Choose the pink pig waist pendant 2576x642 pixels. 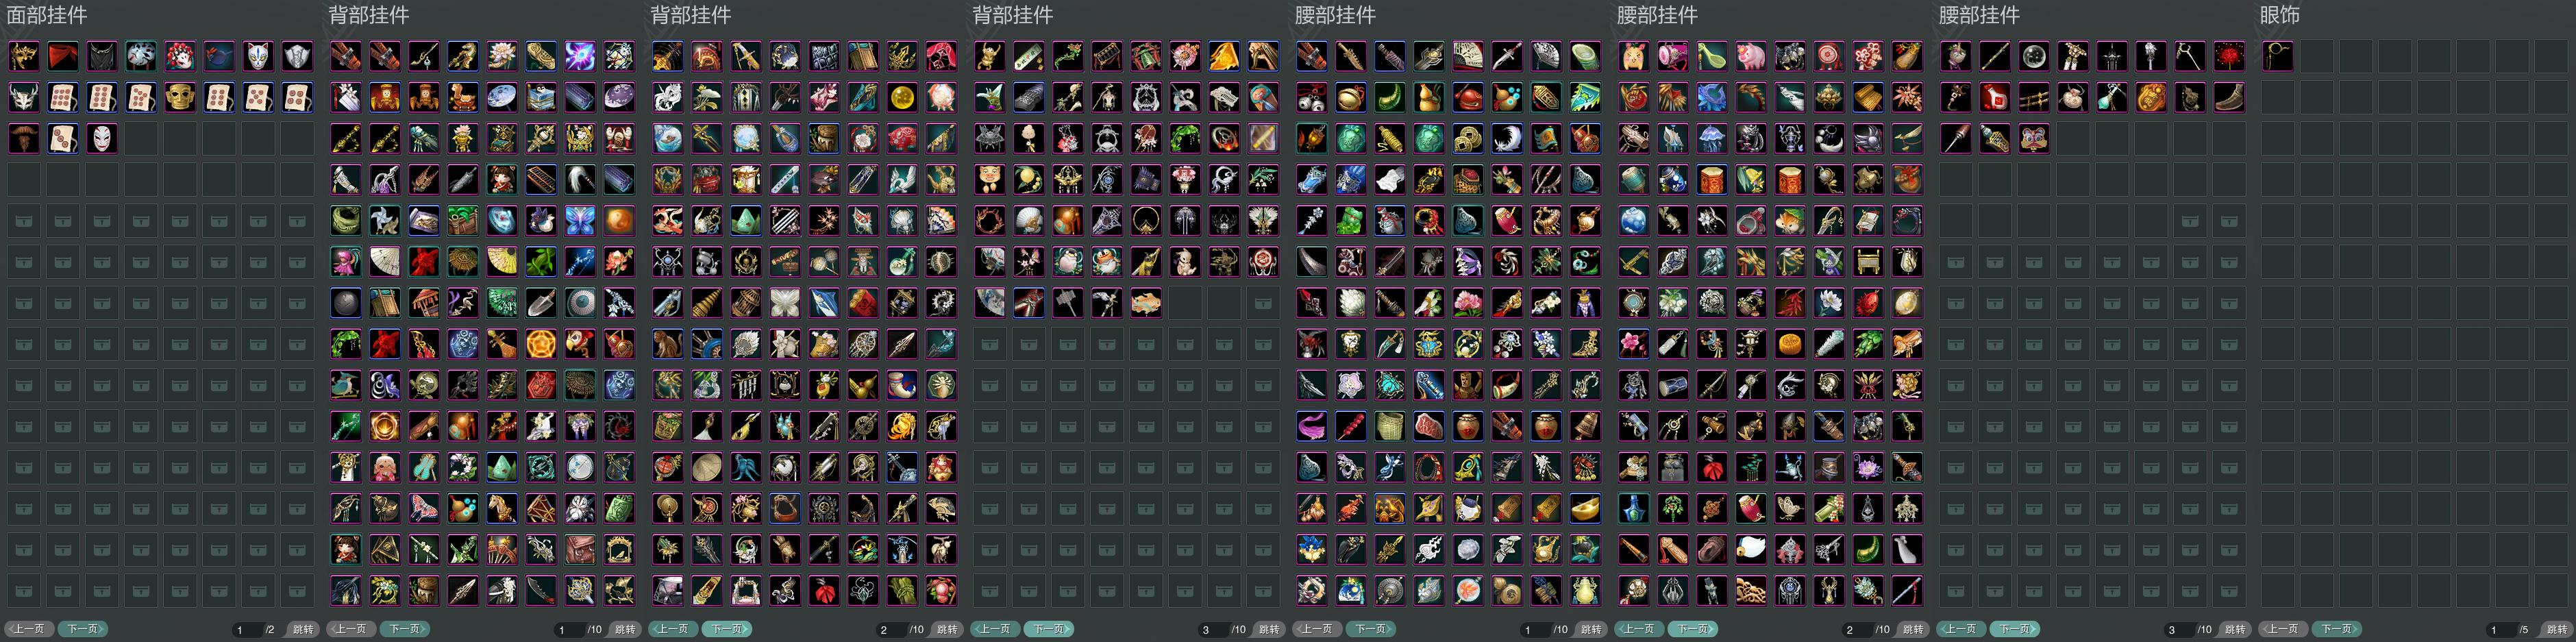(1751, 56)
